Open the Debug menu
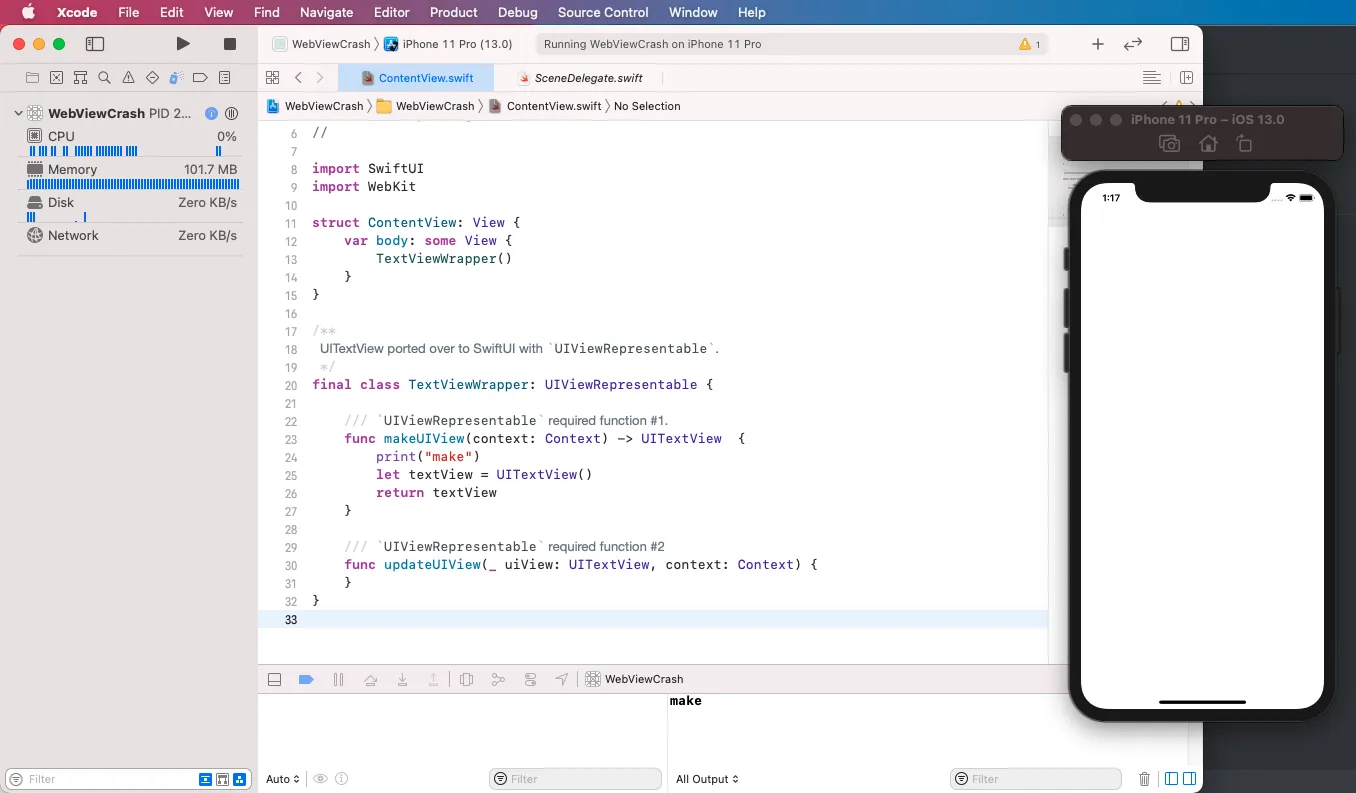This screenshot has height=793, width=1356. [x=517, y=12]
